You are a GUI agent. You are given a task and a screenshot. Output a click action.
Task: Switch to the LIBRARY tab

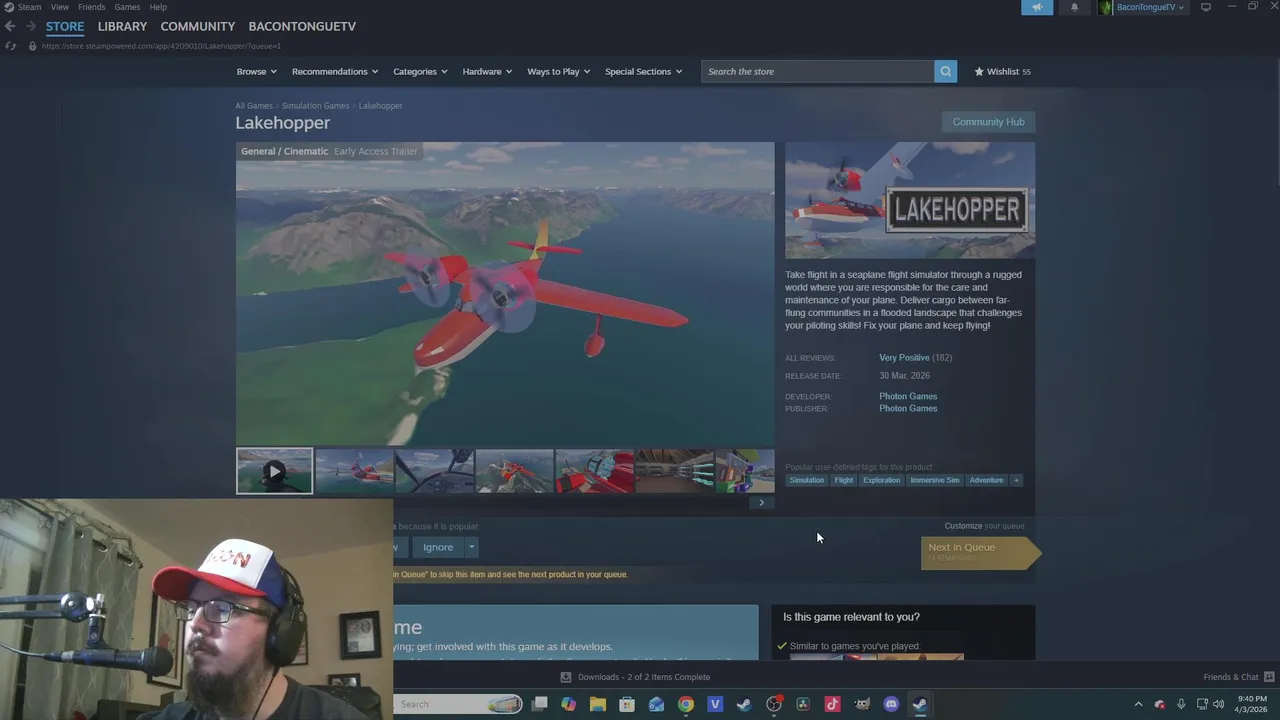pyautogui.click(x=122, y=26)
